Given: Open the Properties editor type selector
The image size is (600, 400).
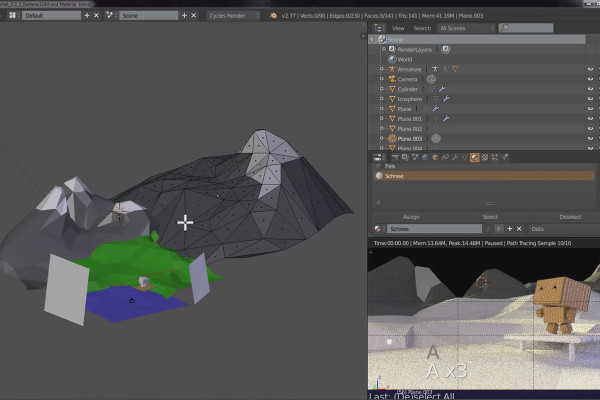Looking at the screenshot, I should (x=378, y=157).
